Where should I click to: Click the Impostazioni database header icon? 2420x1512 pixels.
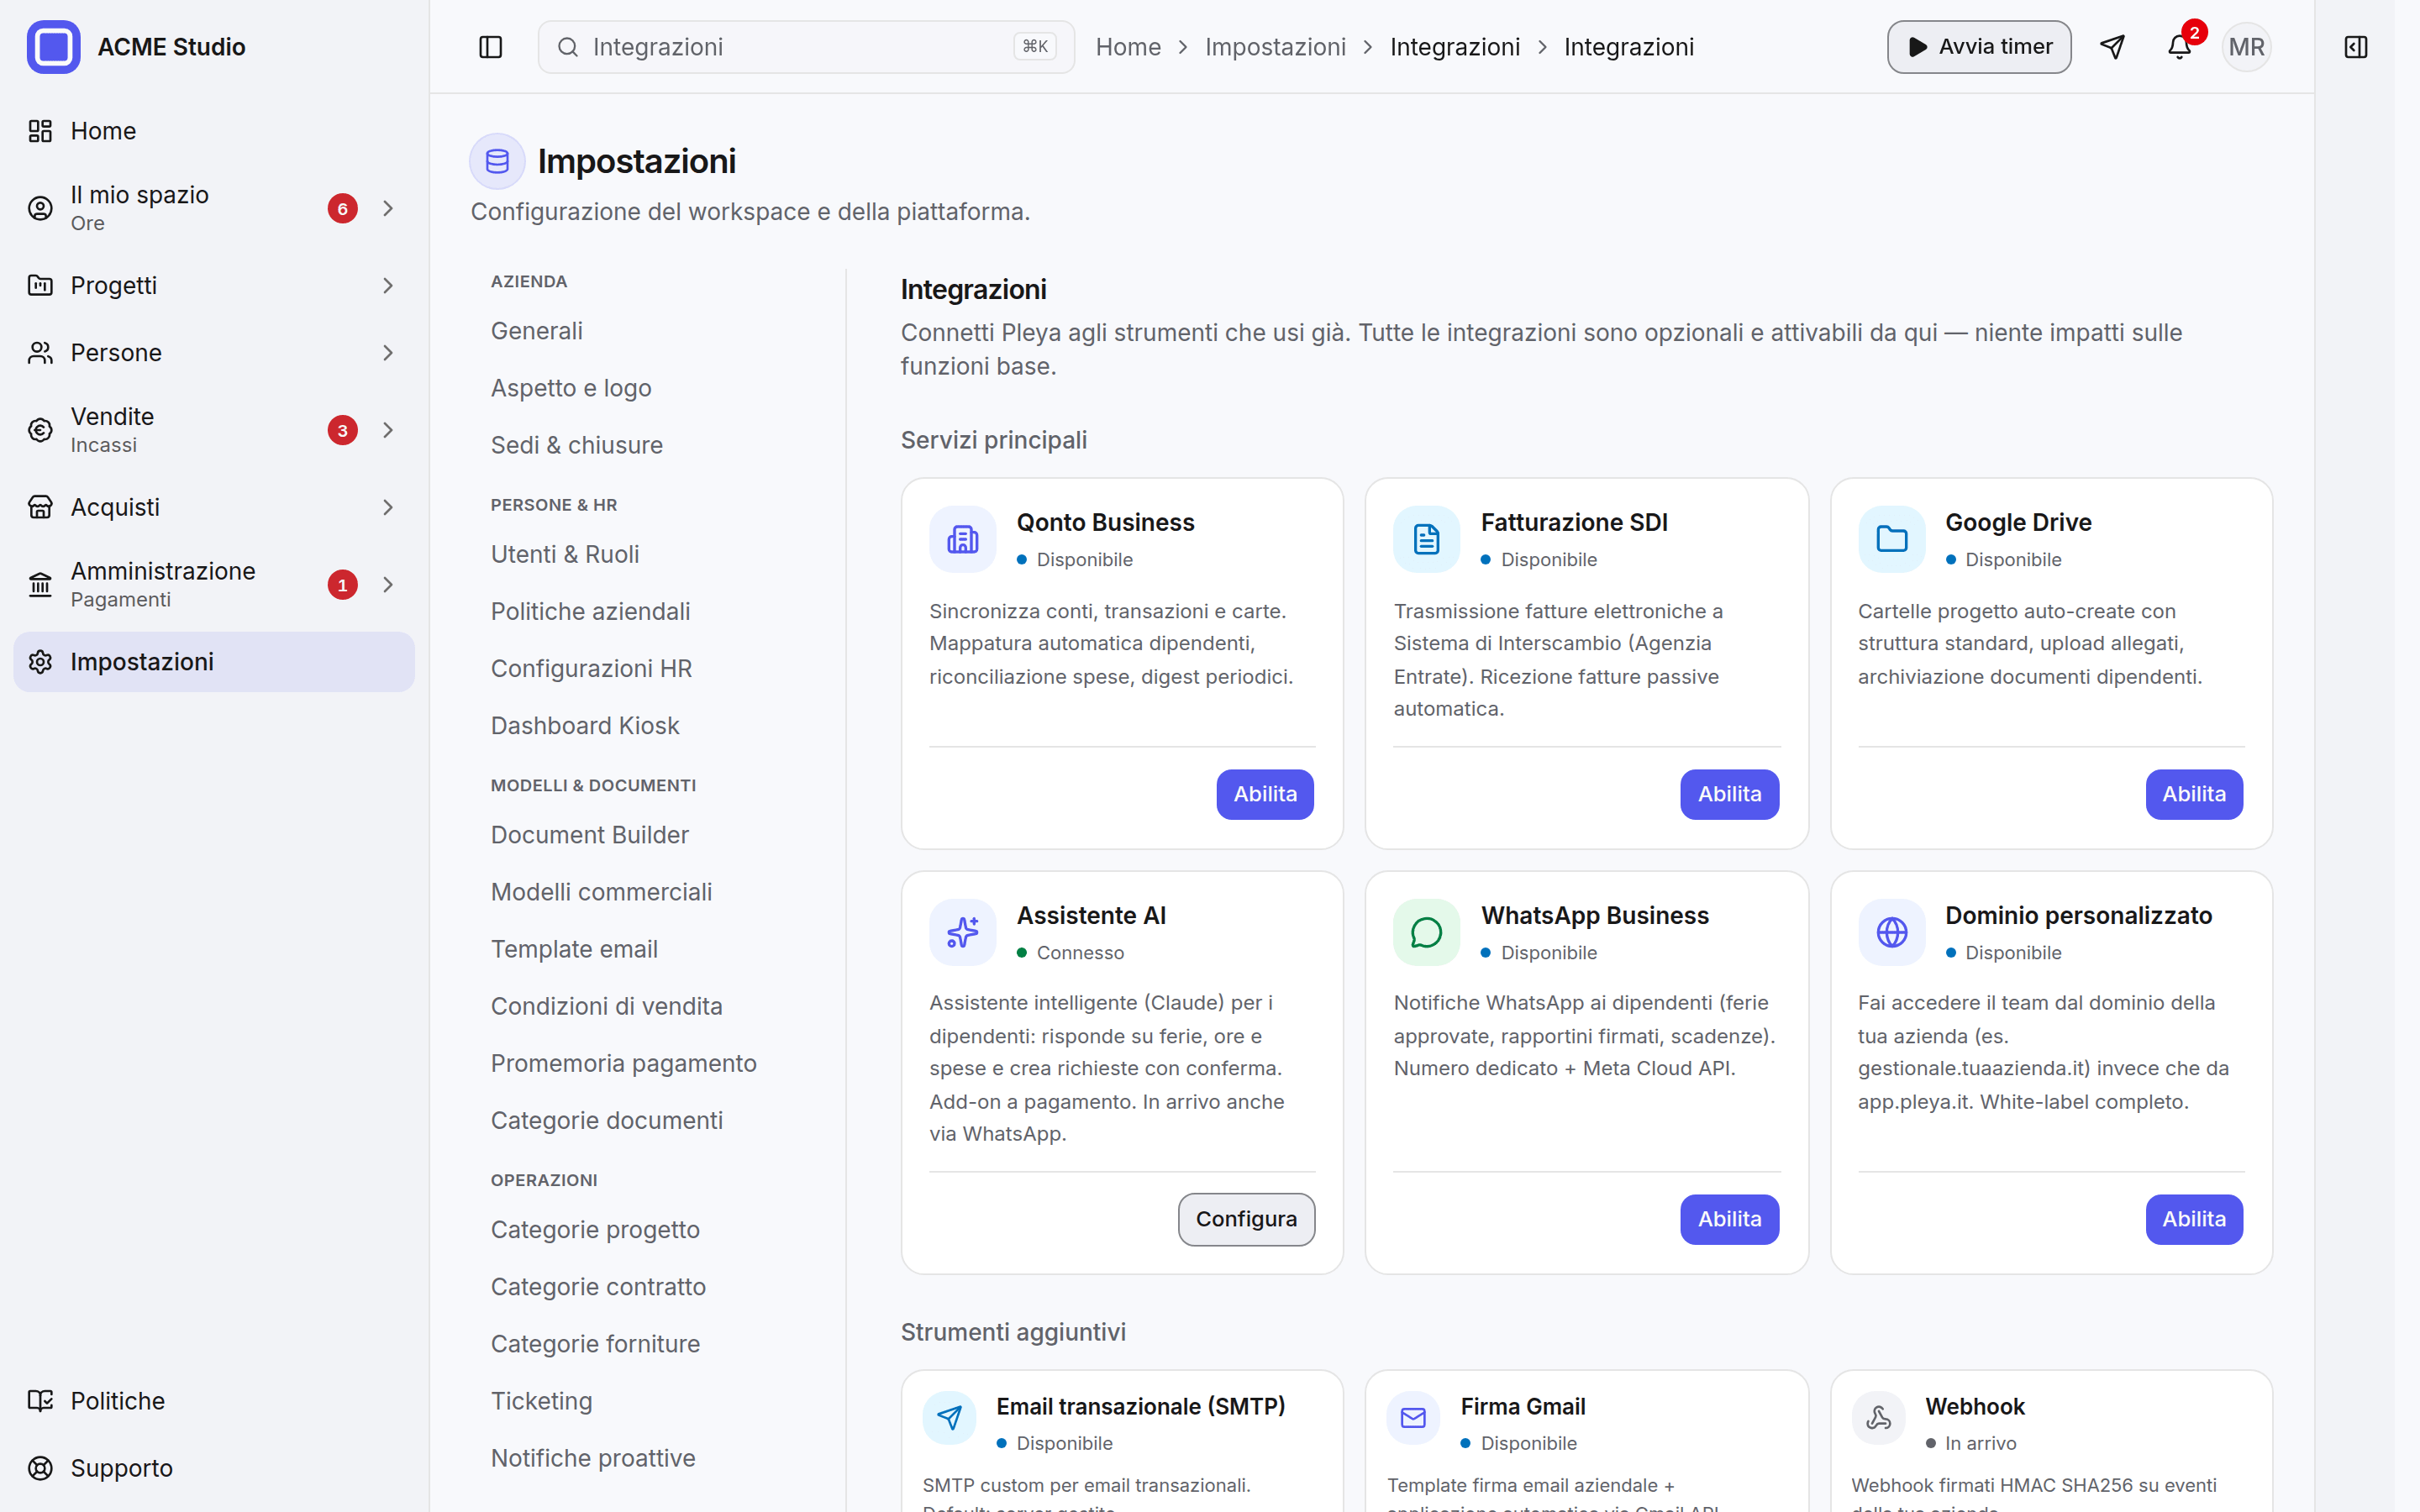pos(497,161)
